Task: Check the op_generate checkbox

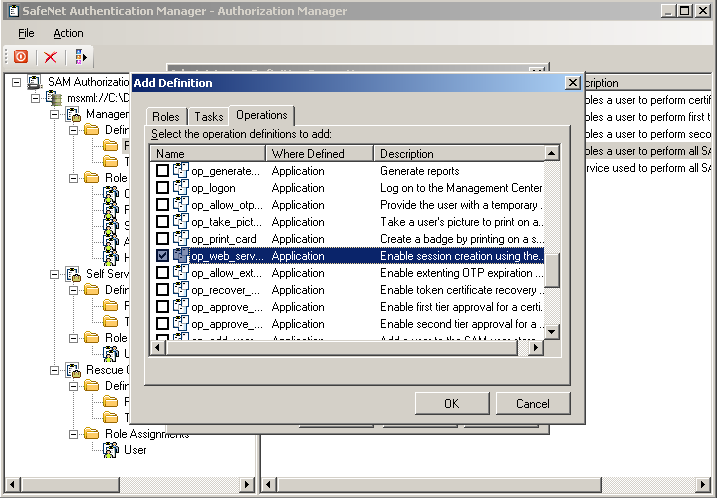Action: click(162, 171)
